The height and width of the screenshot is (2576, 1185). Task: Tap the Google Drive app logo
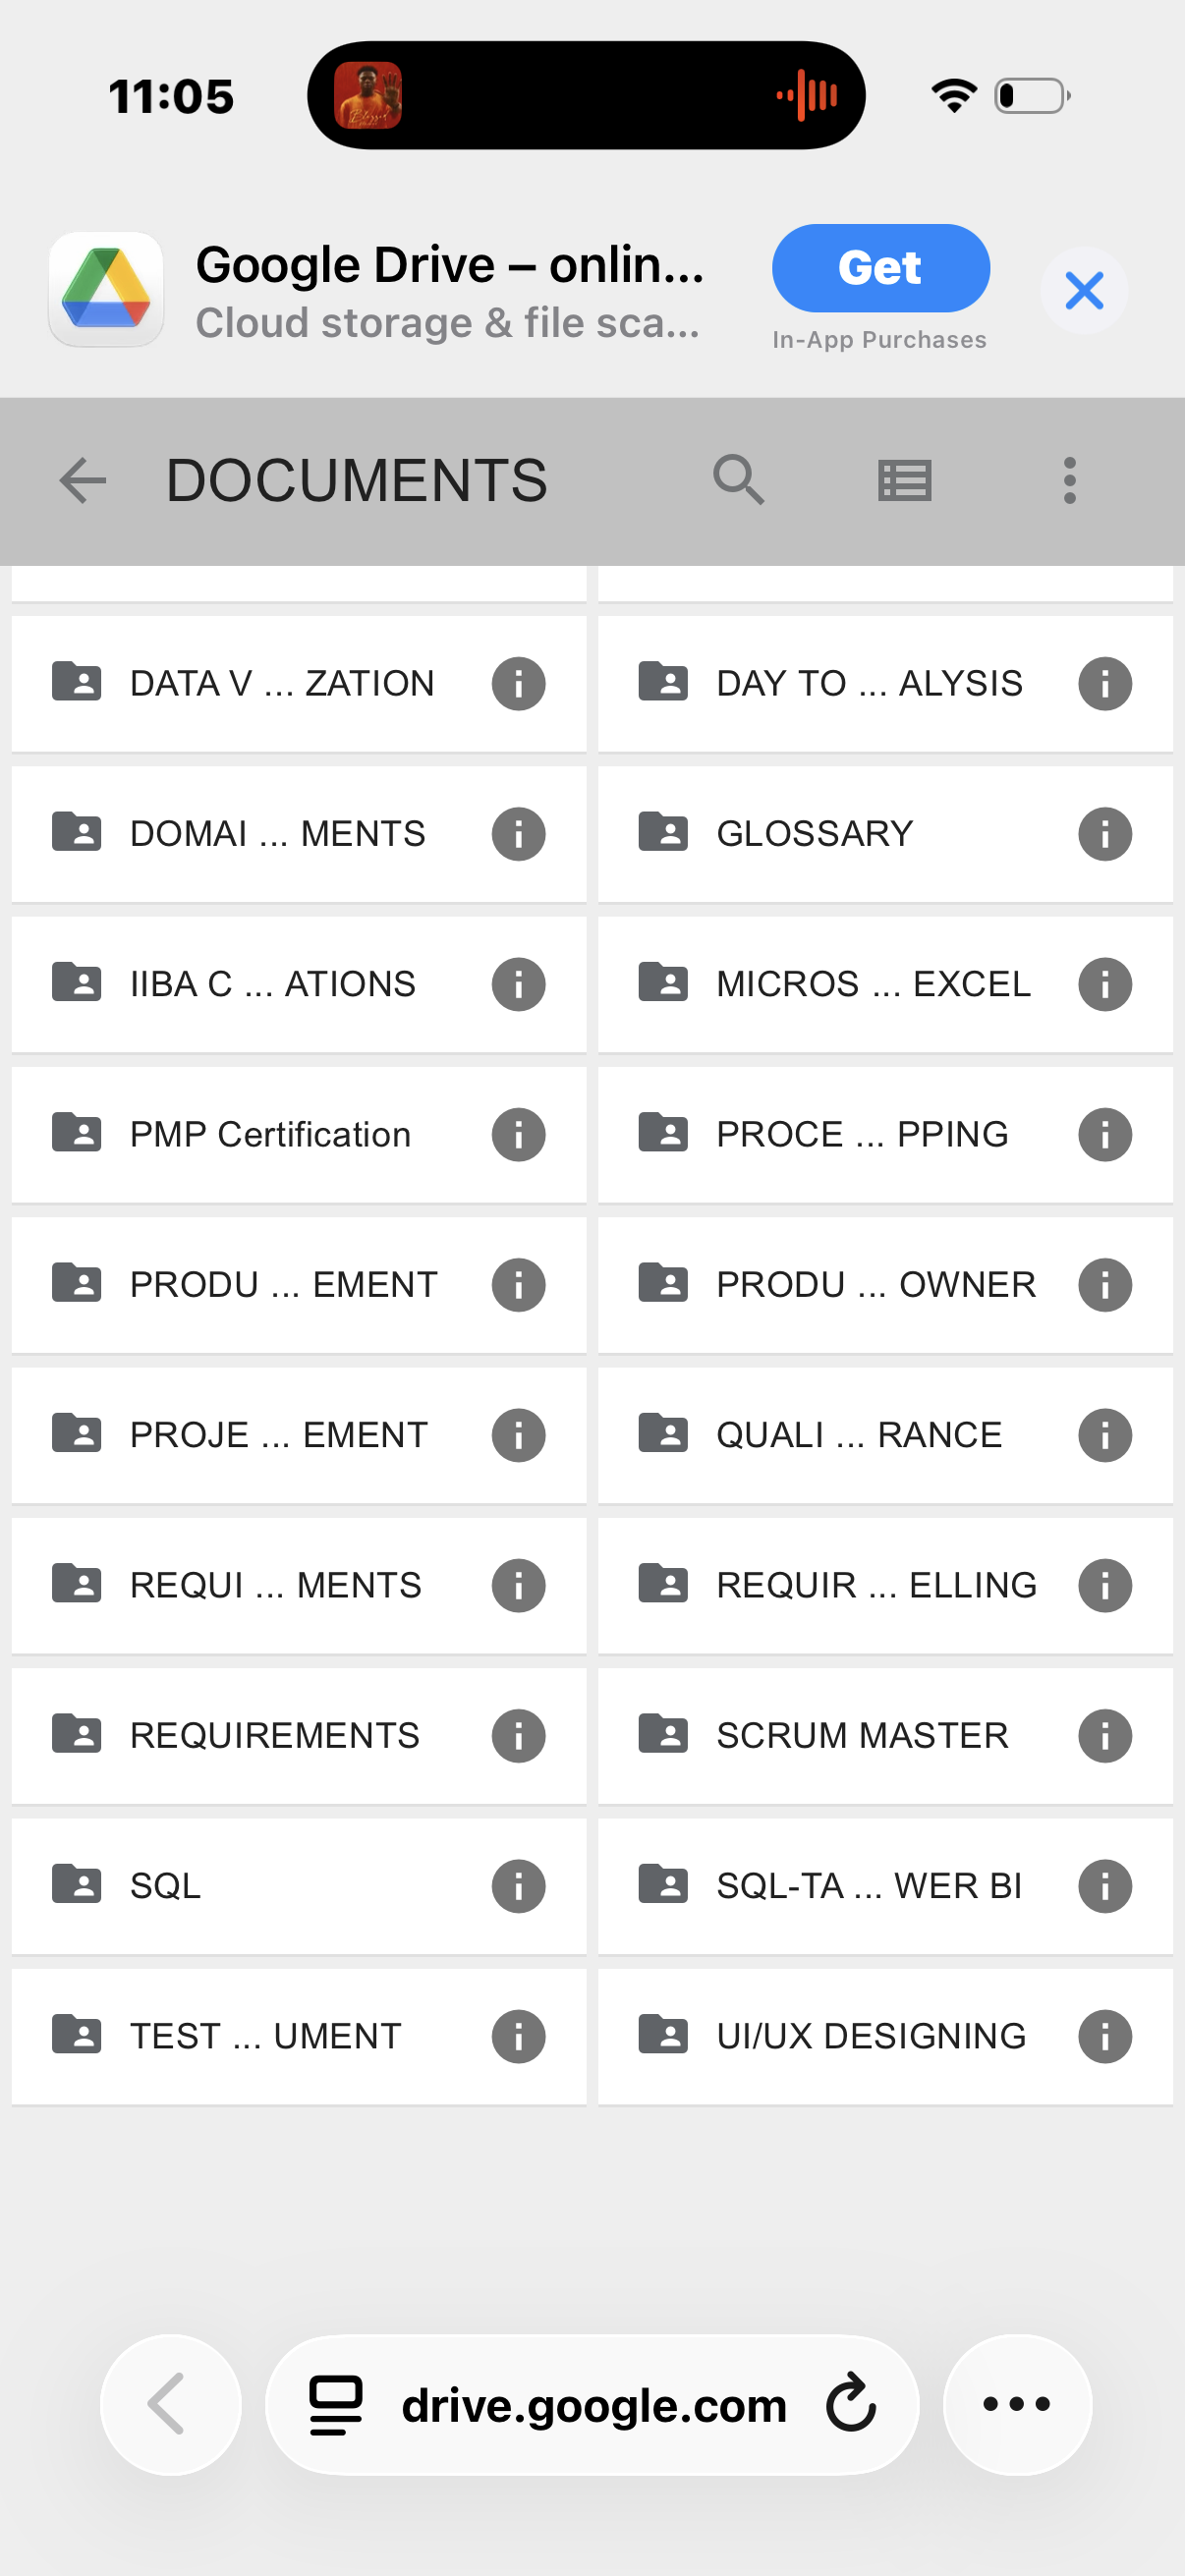(106, 290)
